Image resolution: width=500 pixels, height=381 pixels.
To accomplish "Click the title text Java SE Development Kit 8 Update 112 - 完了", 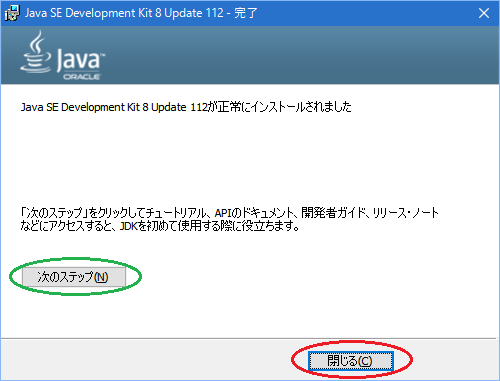I will click(x=141, y=13).
